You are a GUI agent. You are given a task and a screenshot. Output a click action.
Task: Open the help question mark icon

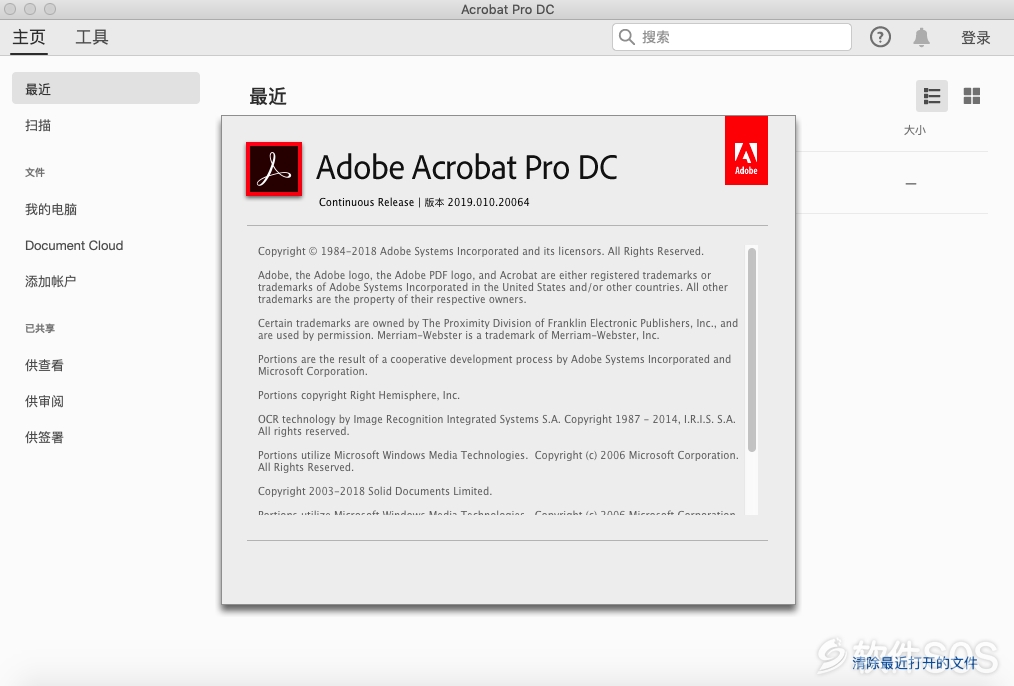pos(879,37)
